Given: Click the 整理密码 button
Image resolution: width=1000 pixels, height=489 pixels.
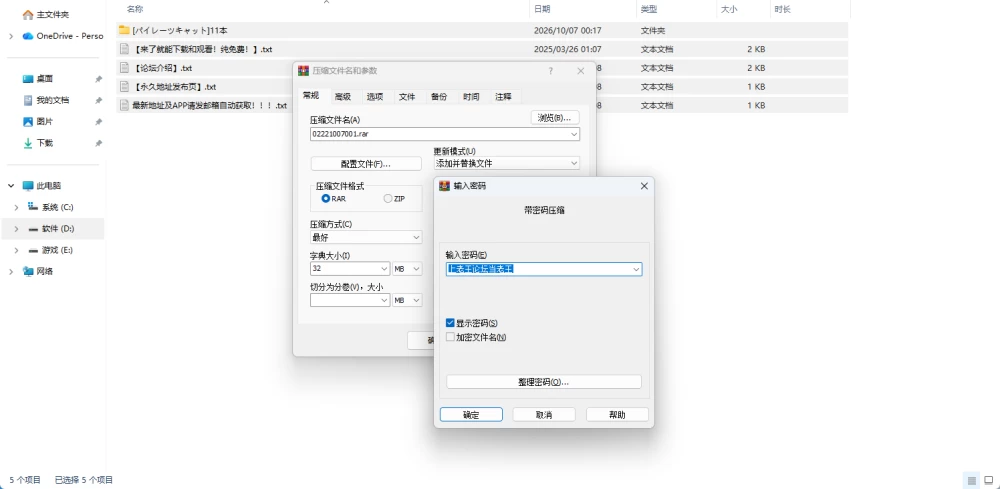Looking at the screenshot, I should click(543, 382).
